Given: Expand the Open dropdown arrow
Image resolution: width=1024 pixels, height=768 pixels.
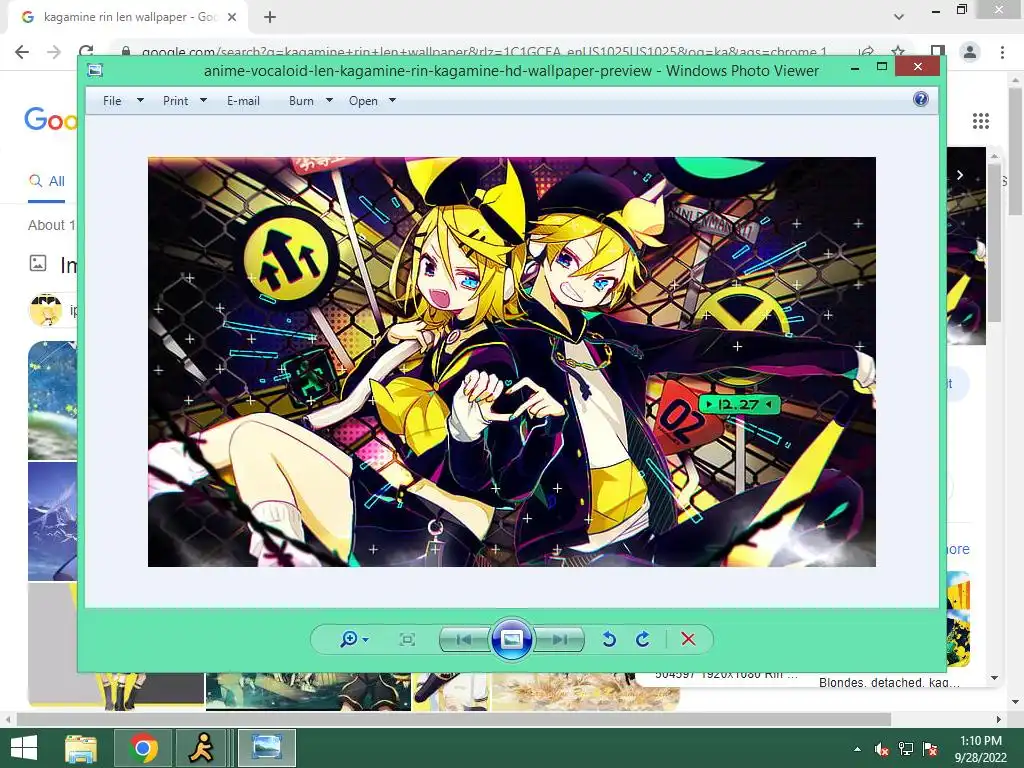Looking at the screenshot, I should [x=392, y=101].
